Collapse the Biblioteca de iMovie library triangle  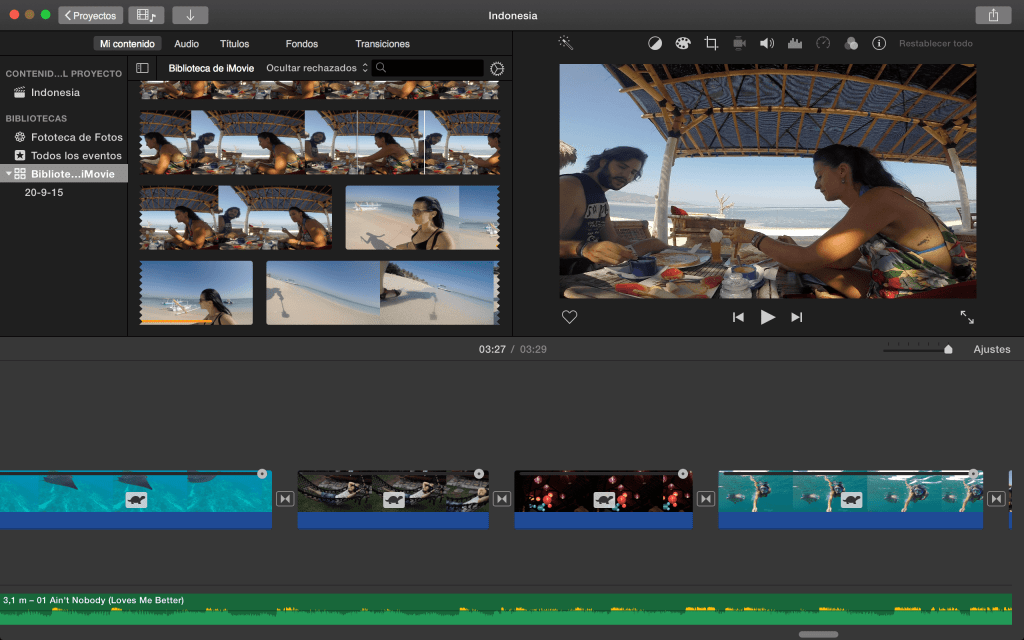pos(8,174)
